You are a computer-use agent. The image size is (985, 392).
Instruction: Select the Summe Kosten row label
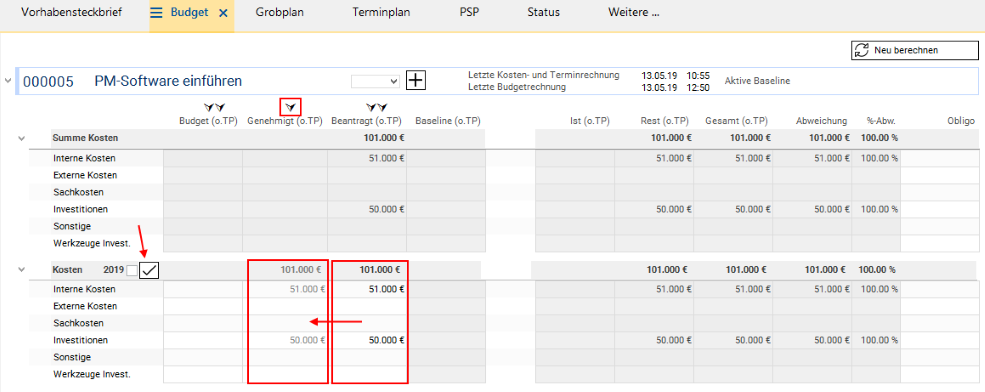coord(85,138)
